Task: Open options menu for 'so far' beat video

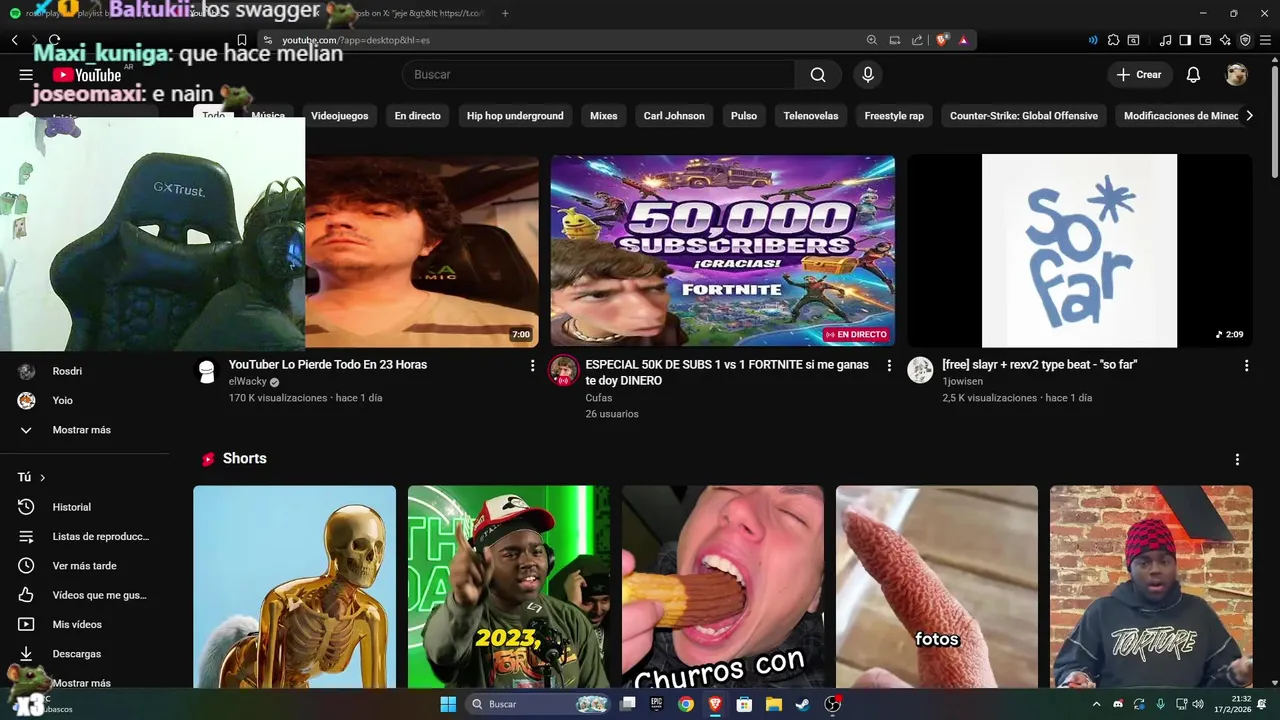Action: tap(1246, 366)
